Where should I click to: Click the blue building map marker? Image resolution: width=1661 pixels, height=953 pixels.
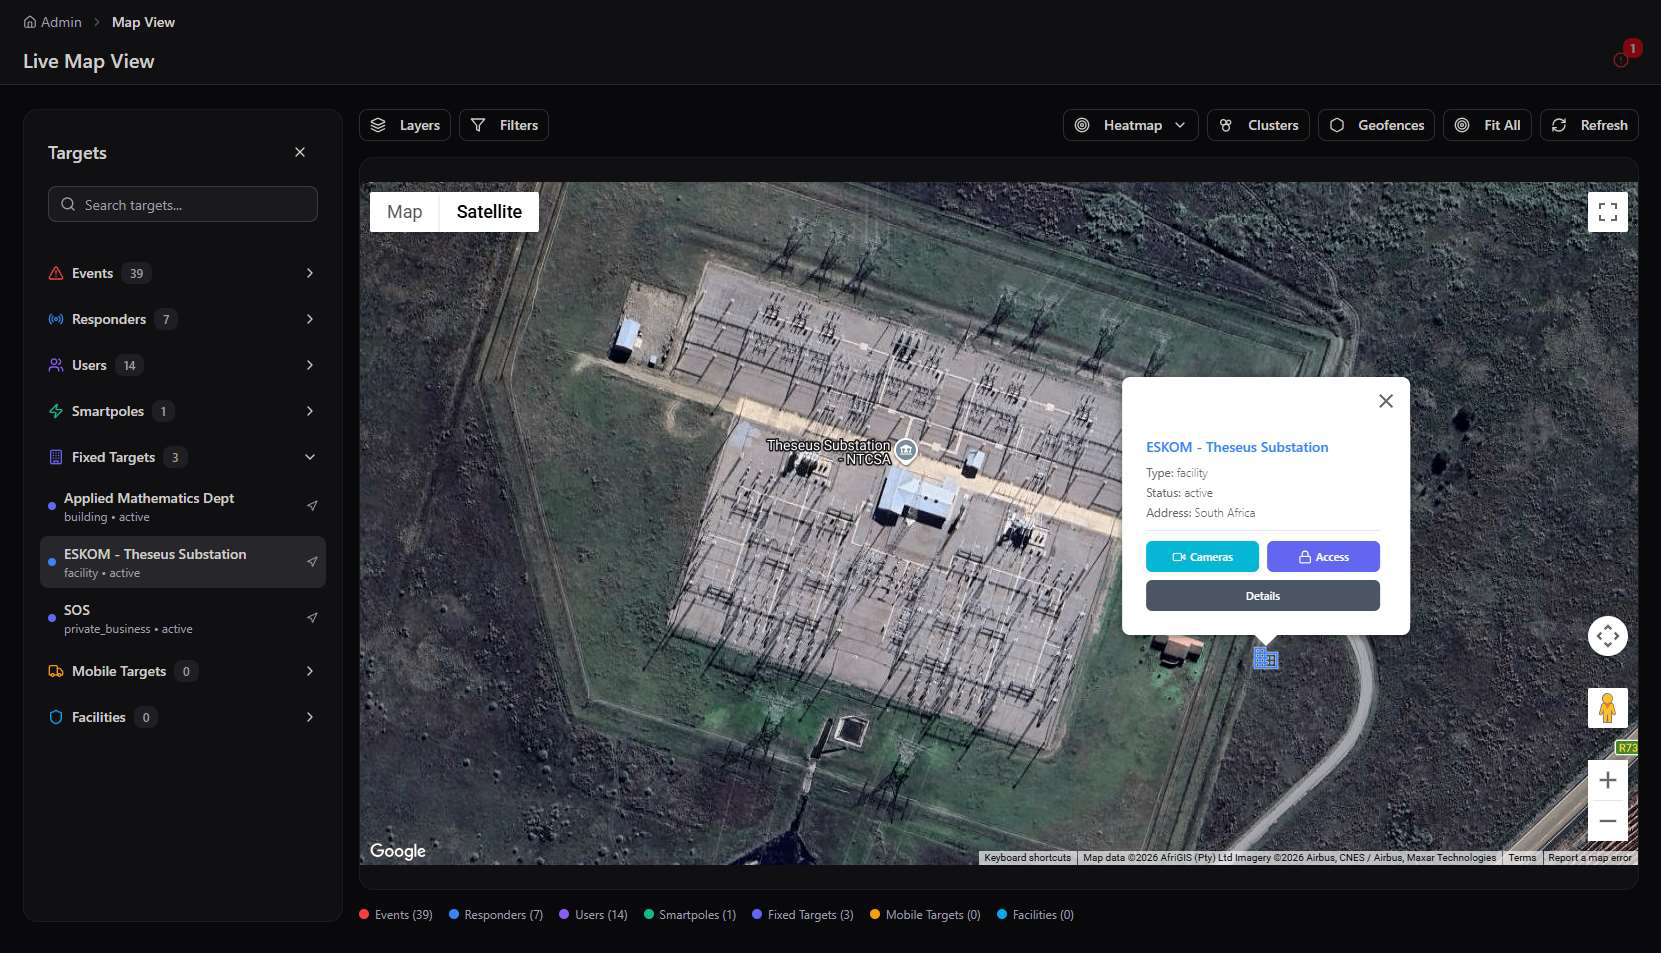[x=1266, y=658]
